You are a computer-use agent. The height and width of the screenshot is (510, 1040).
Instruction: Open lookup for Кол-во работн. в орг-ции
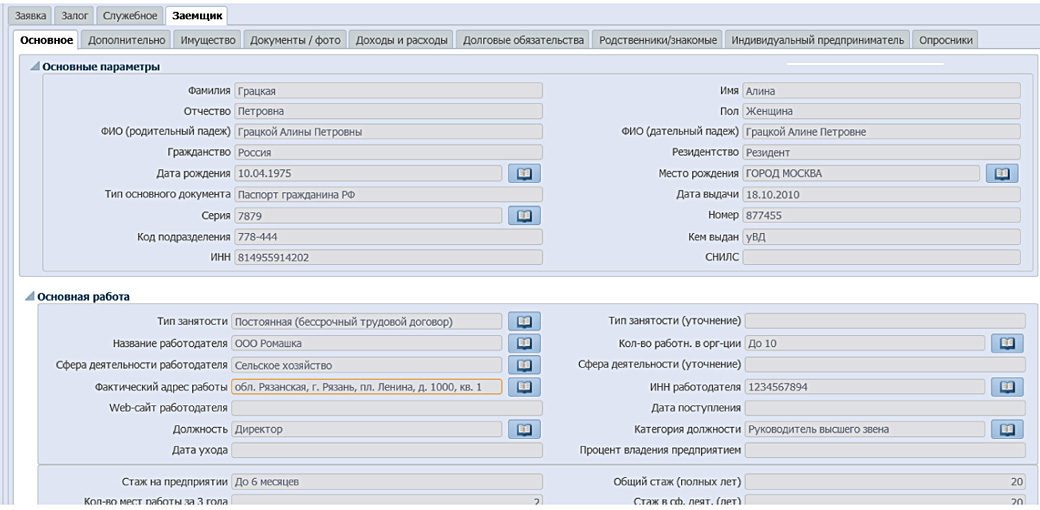click(1007, 343)
